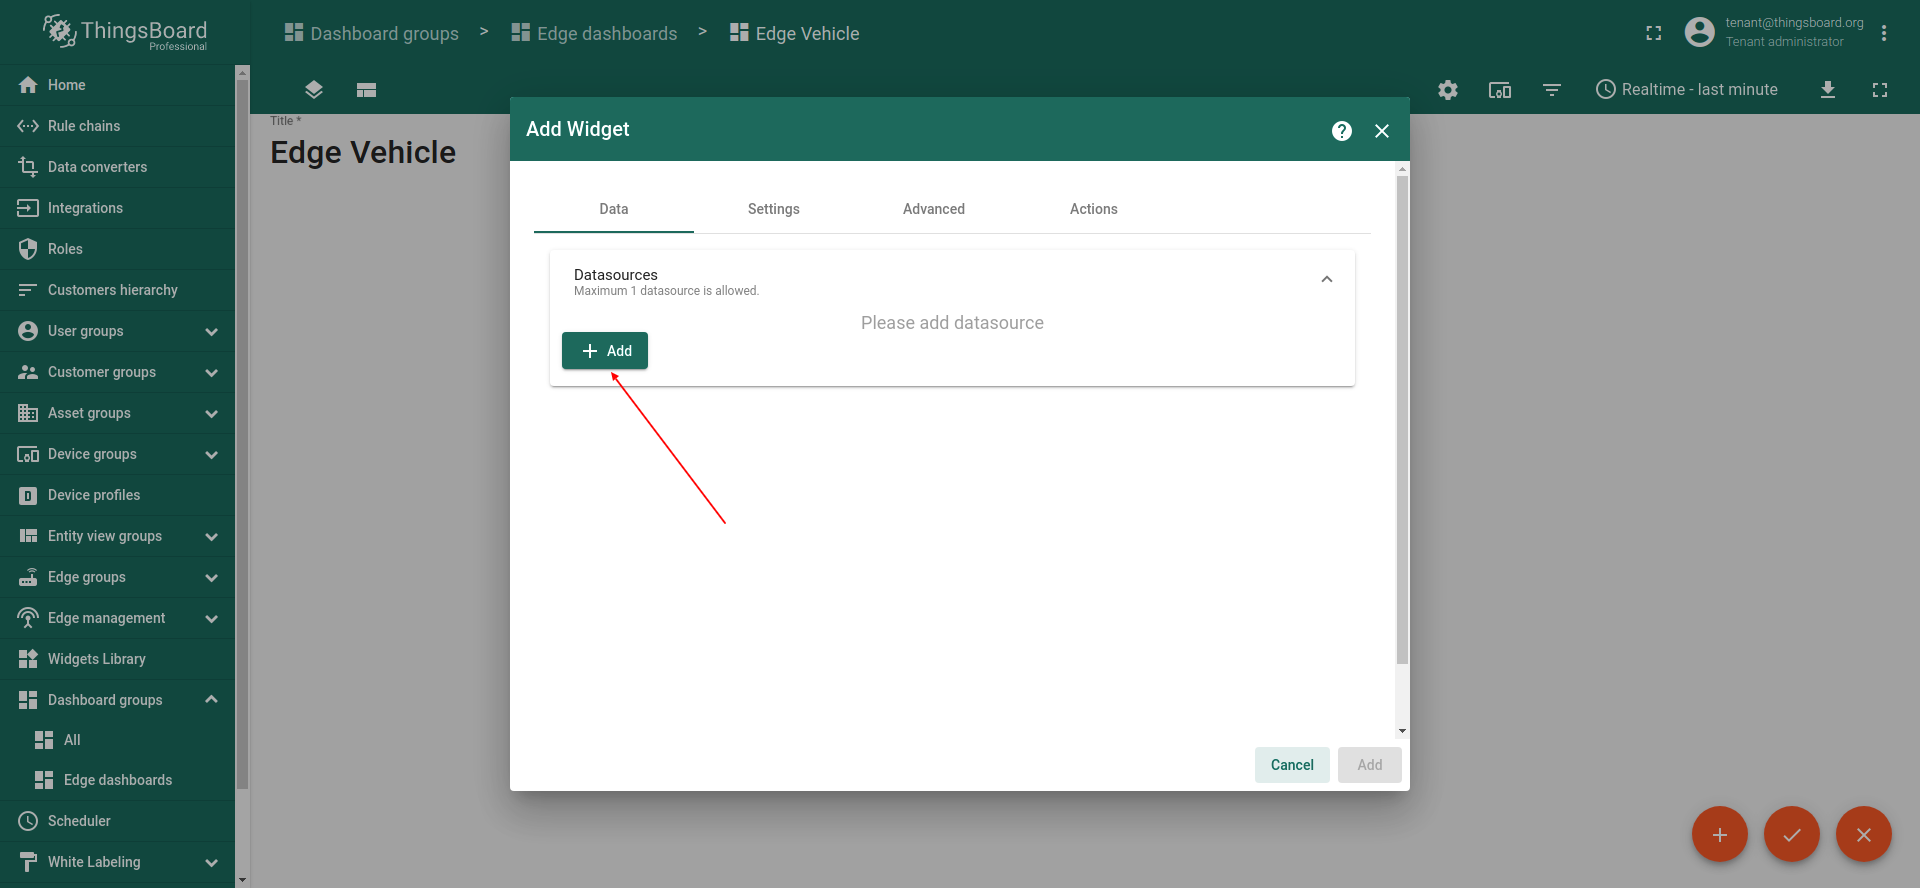Click Cancel in Add Widget dialog

click(1292, 765)
